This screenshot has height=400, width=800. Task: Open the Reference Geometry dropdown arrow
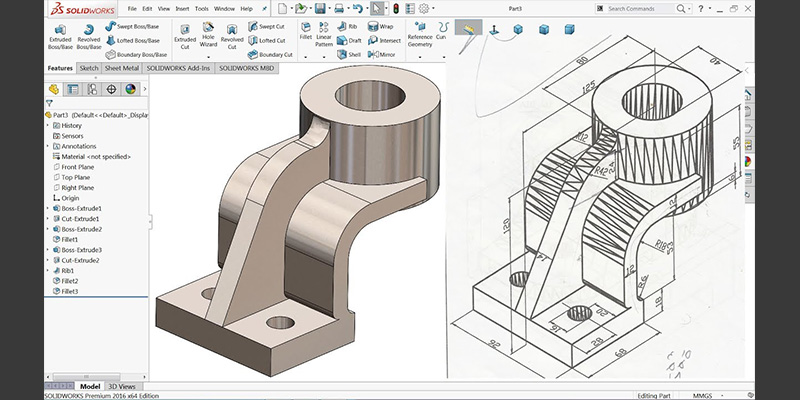click(x=420, y=57)
